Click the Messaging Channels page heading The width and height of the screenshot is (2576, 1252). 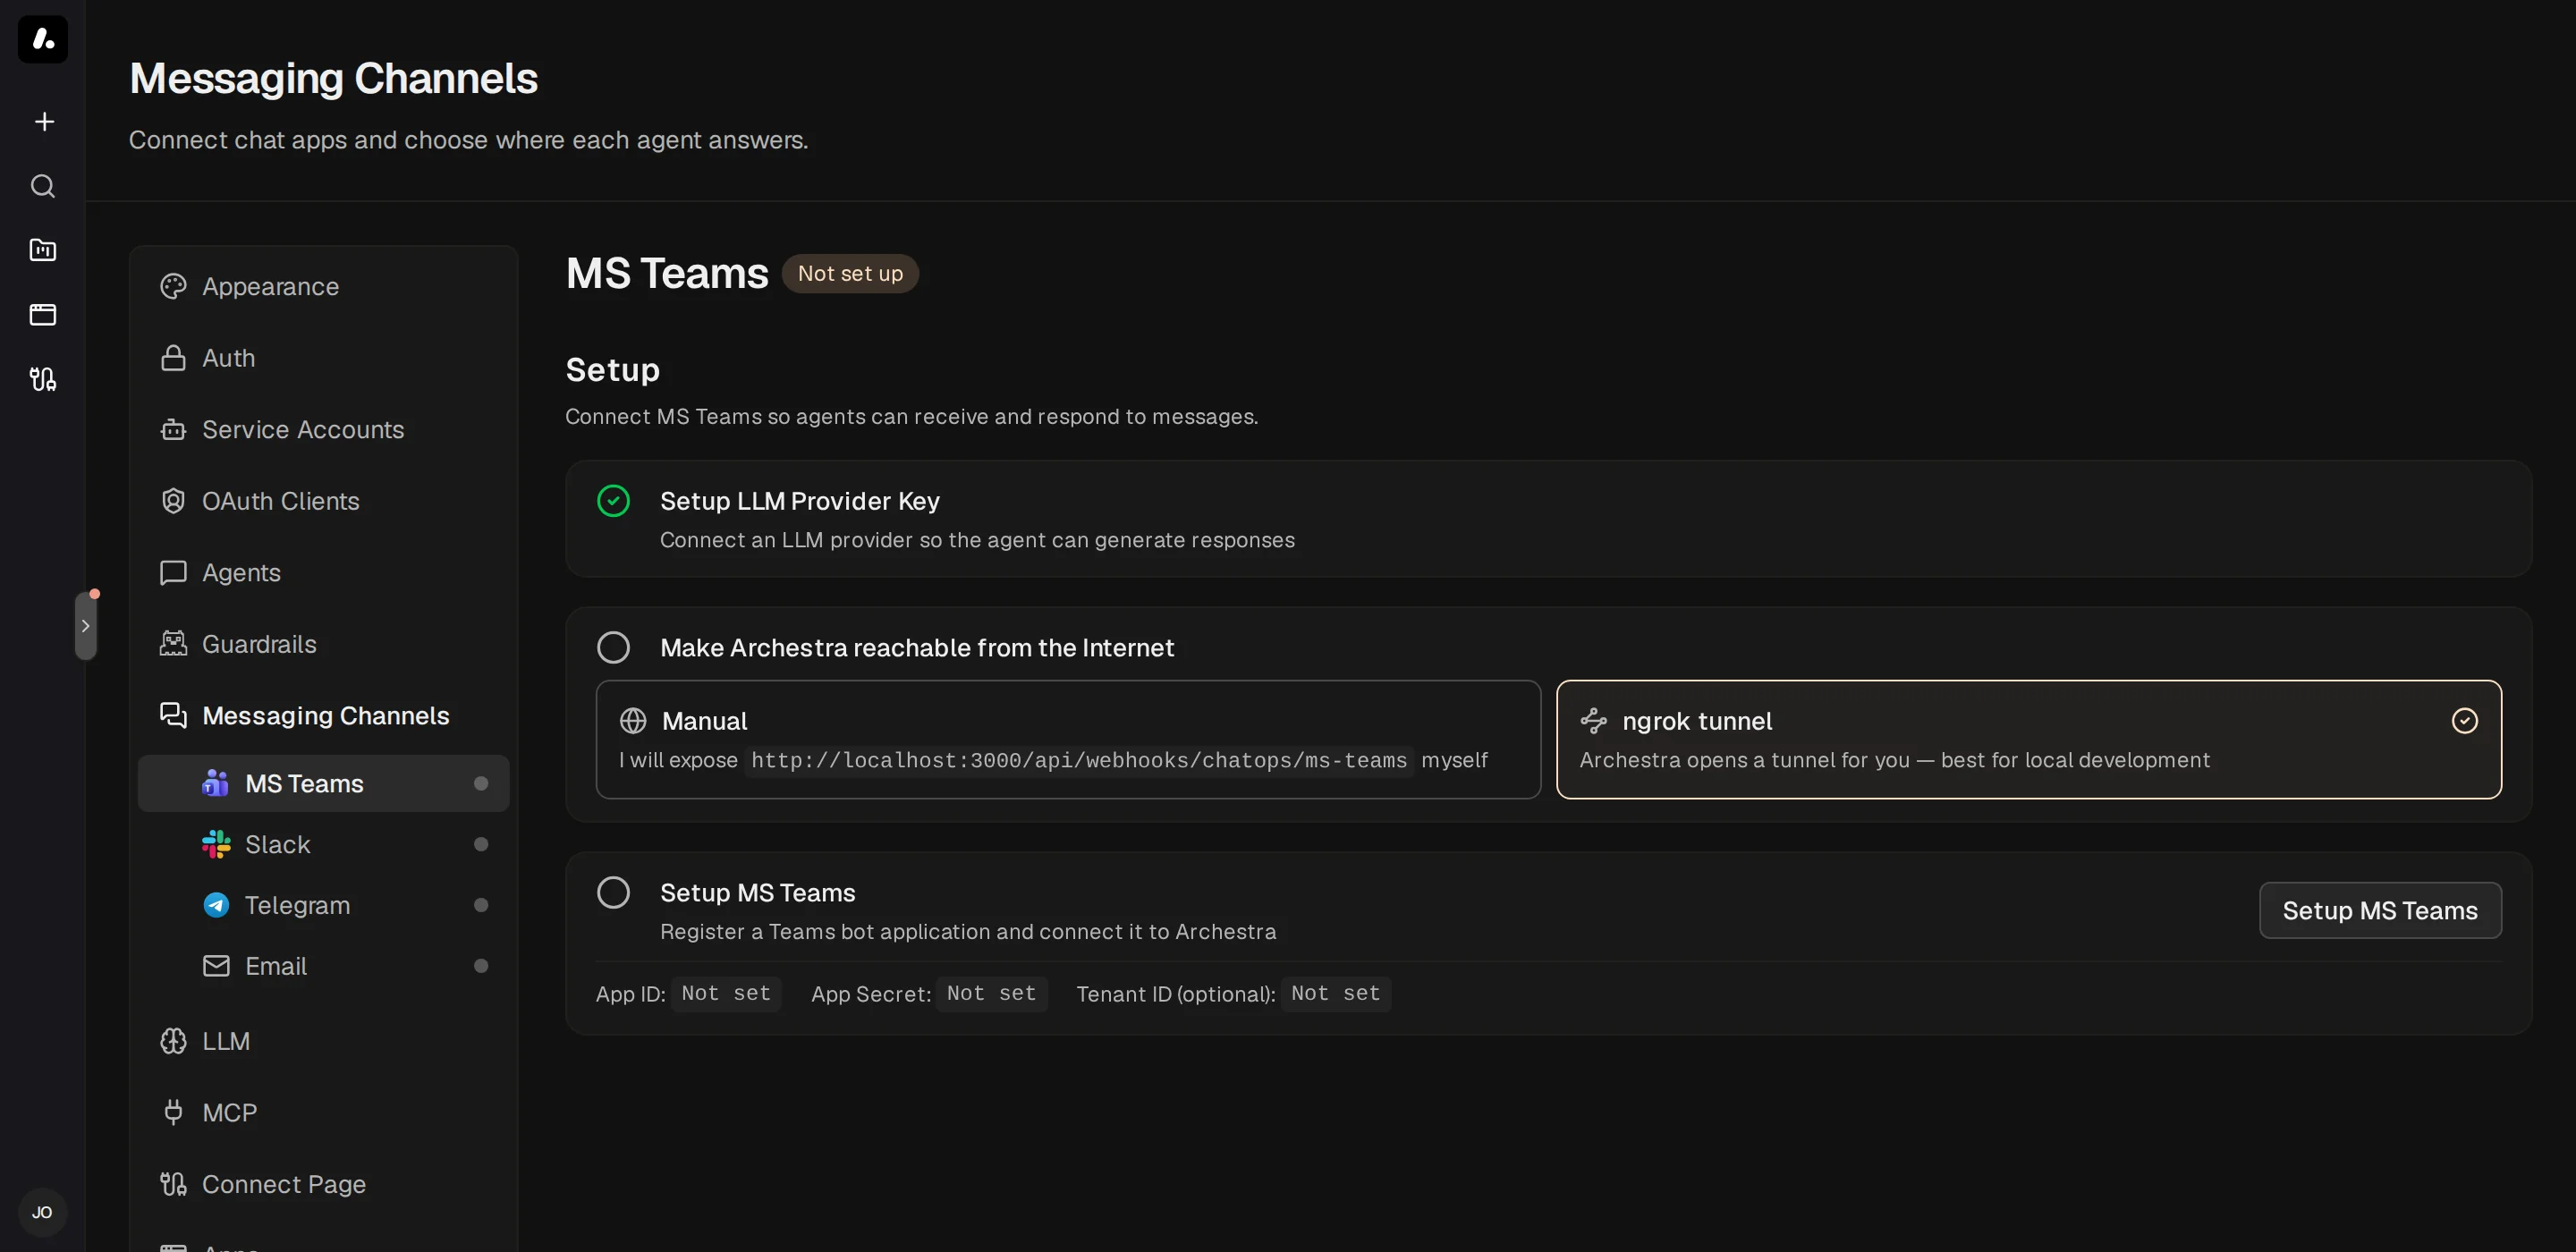(333, 79)
